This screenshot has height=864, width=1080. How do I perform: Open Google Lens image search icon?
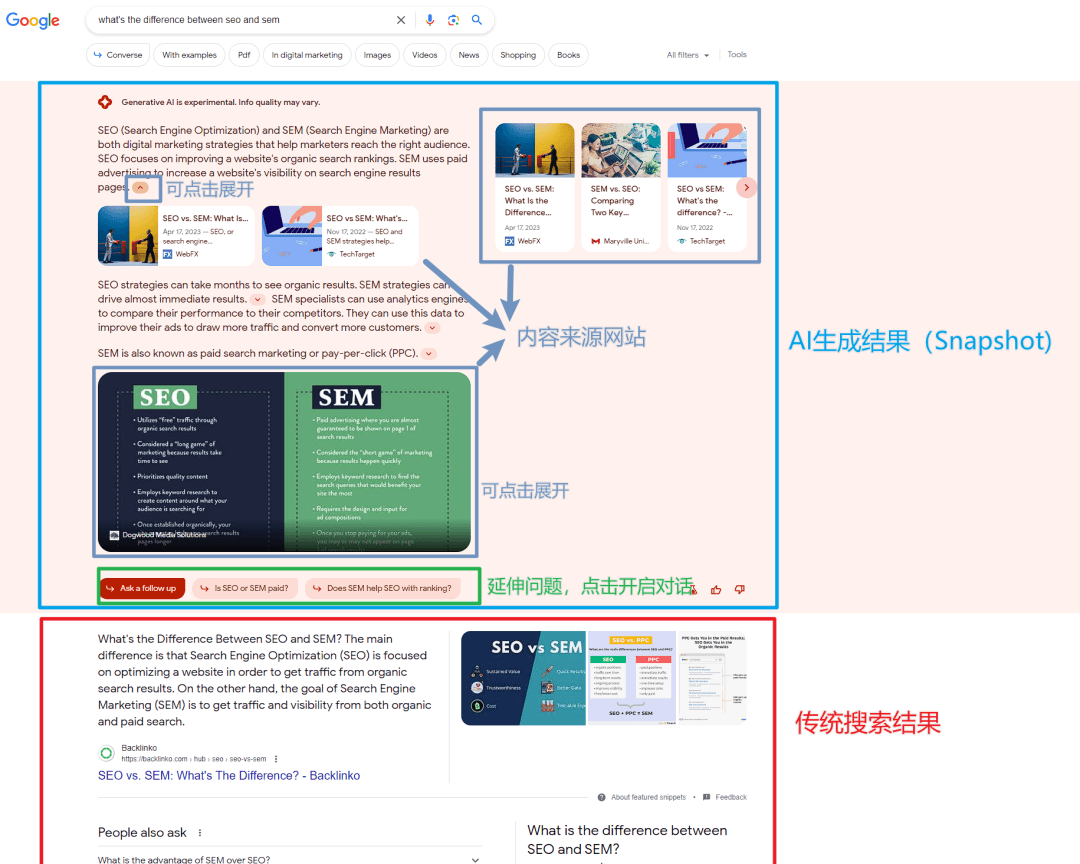(x=453, y=20)
